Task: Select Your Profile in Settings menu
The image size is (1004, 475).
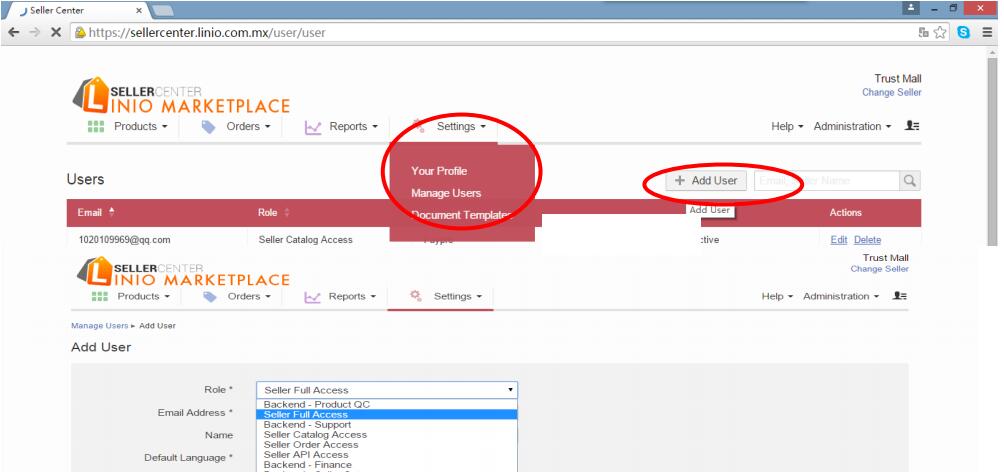Action: [439, 171]
